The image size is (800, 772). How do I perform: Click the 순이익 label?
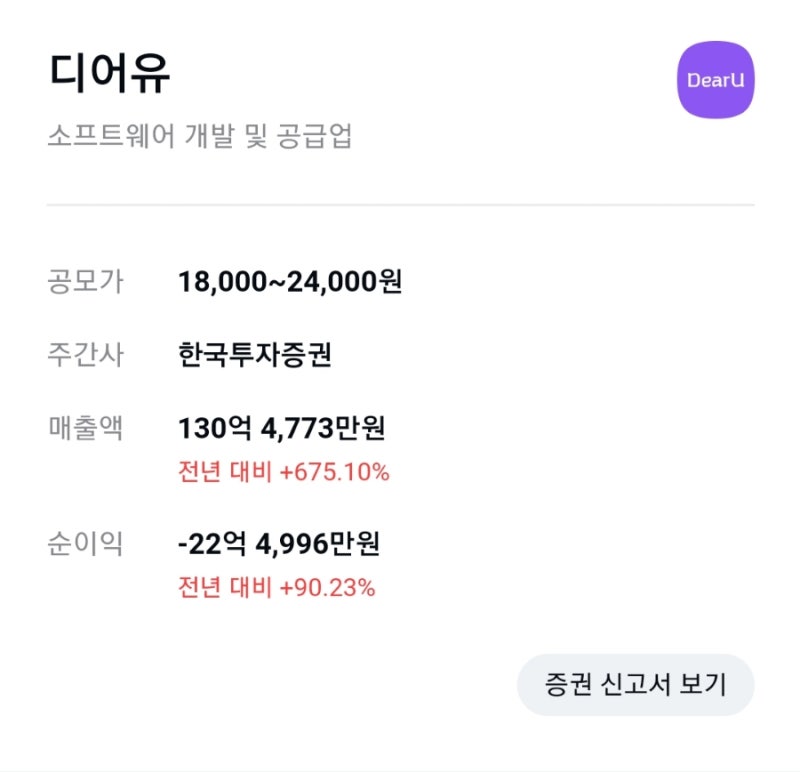[x=85, y=545]
